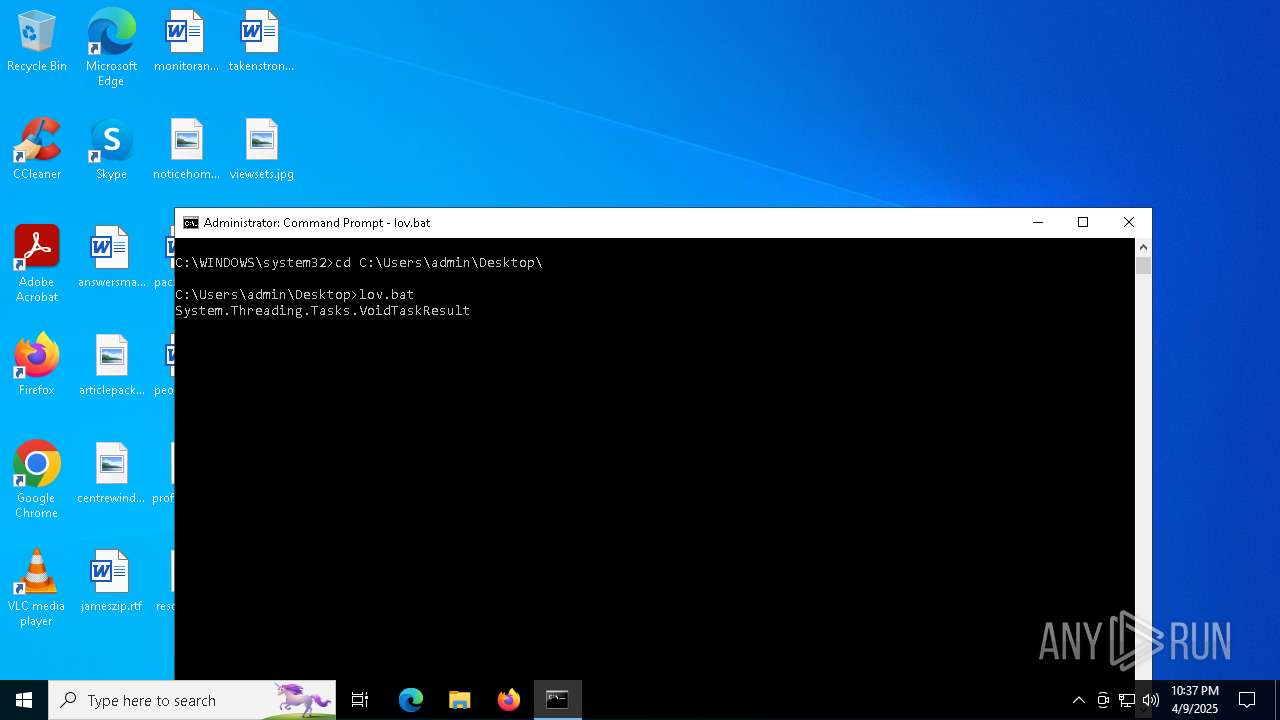Click the Command Prompt title bar icon
Screen dimensions: 1280x720
point(191,223)
